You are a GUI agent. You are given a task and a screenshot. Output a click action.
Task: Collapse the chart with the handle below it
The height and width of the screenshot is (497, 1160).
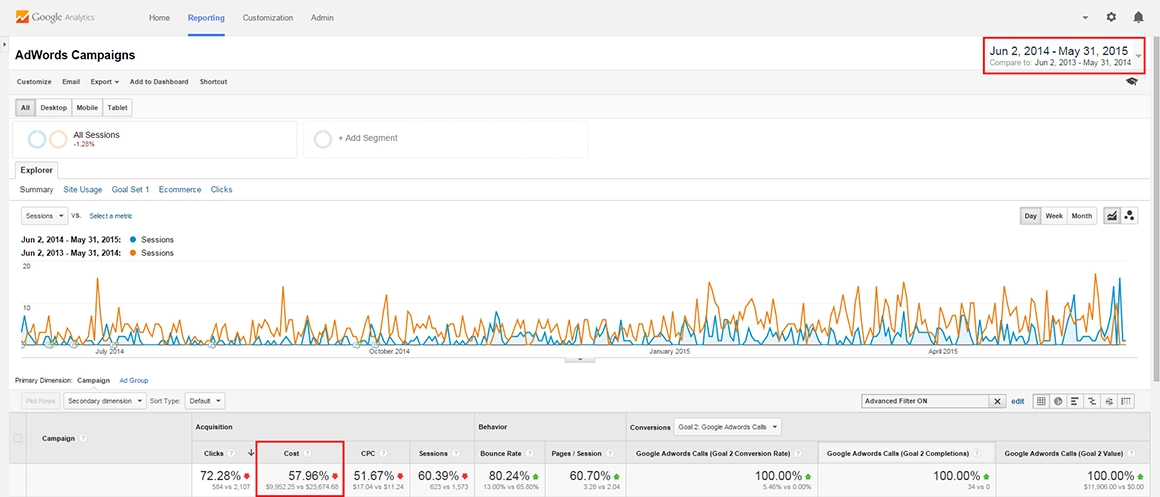(580, 359)
